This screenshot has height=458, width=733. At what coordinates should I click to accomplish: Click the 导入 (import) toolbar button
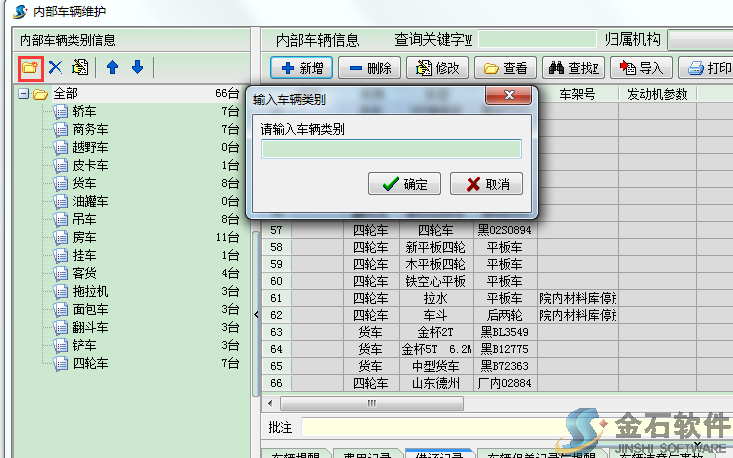tap(641, 68)
